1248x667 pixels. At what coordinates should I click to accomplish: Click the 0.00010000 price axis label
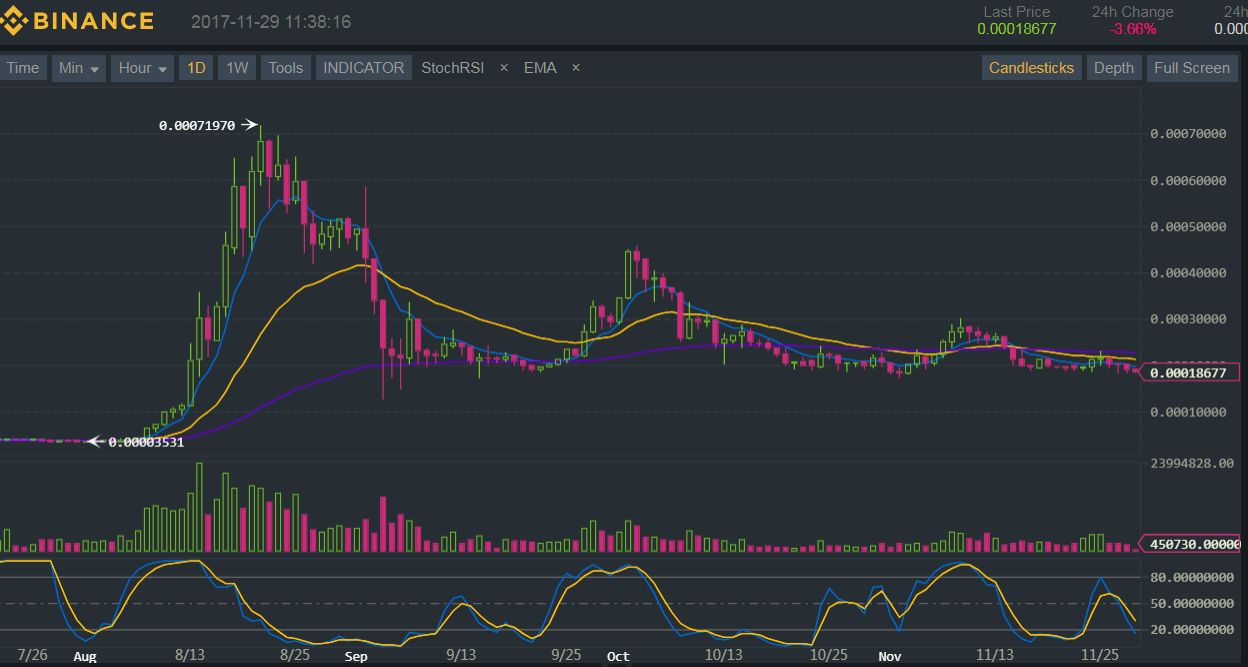click(x=1189, y=412)
